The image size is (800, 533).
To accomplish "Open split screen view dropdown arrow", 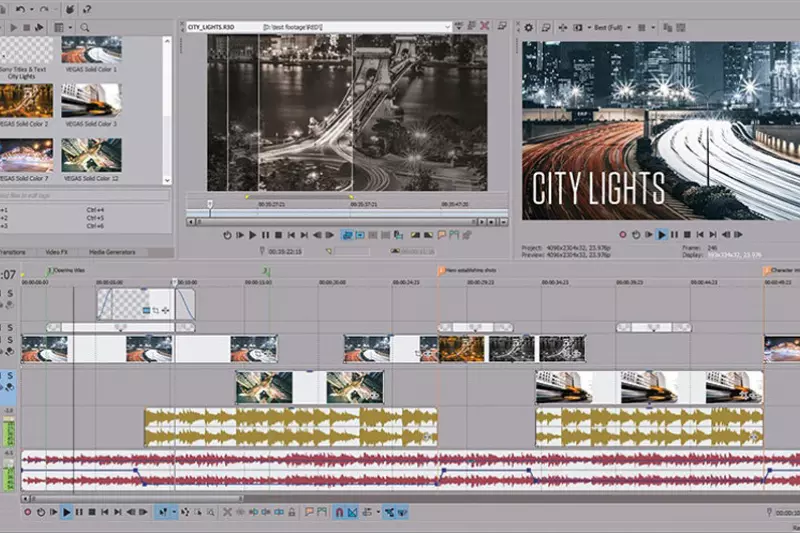I will click(589, 28).
